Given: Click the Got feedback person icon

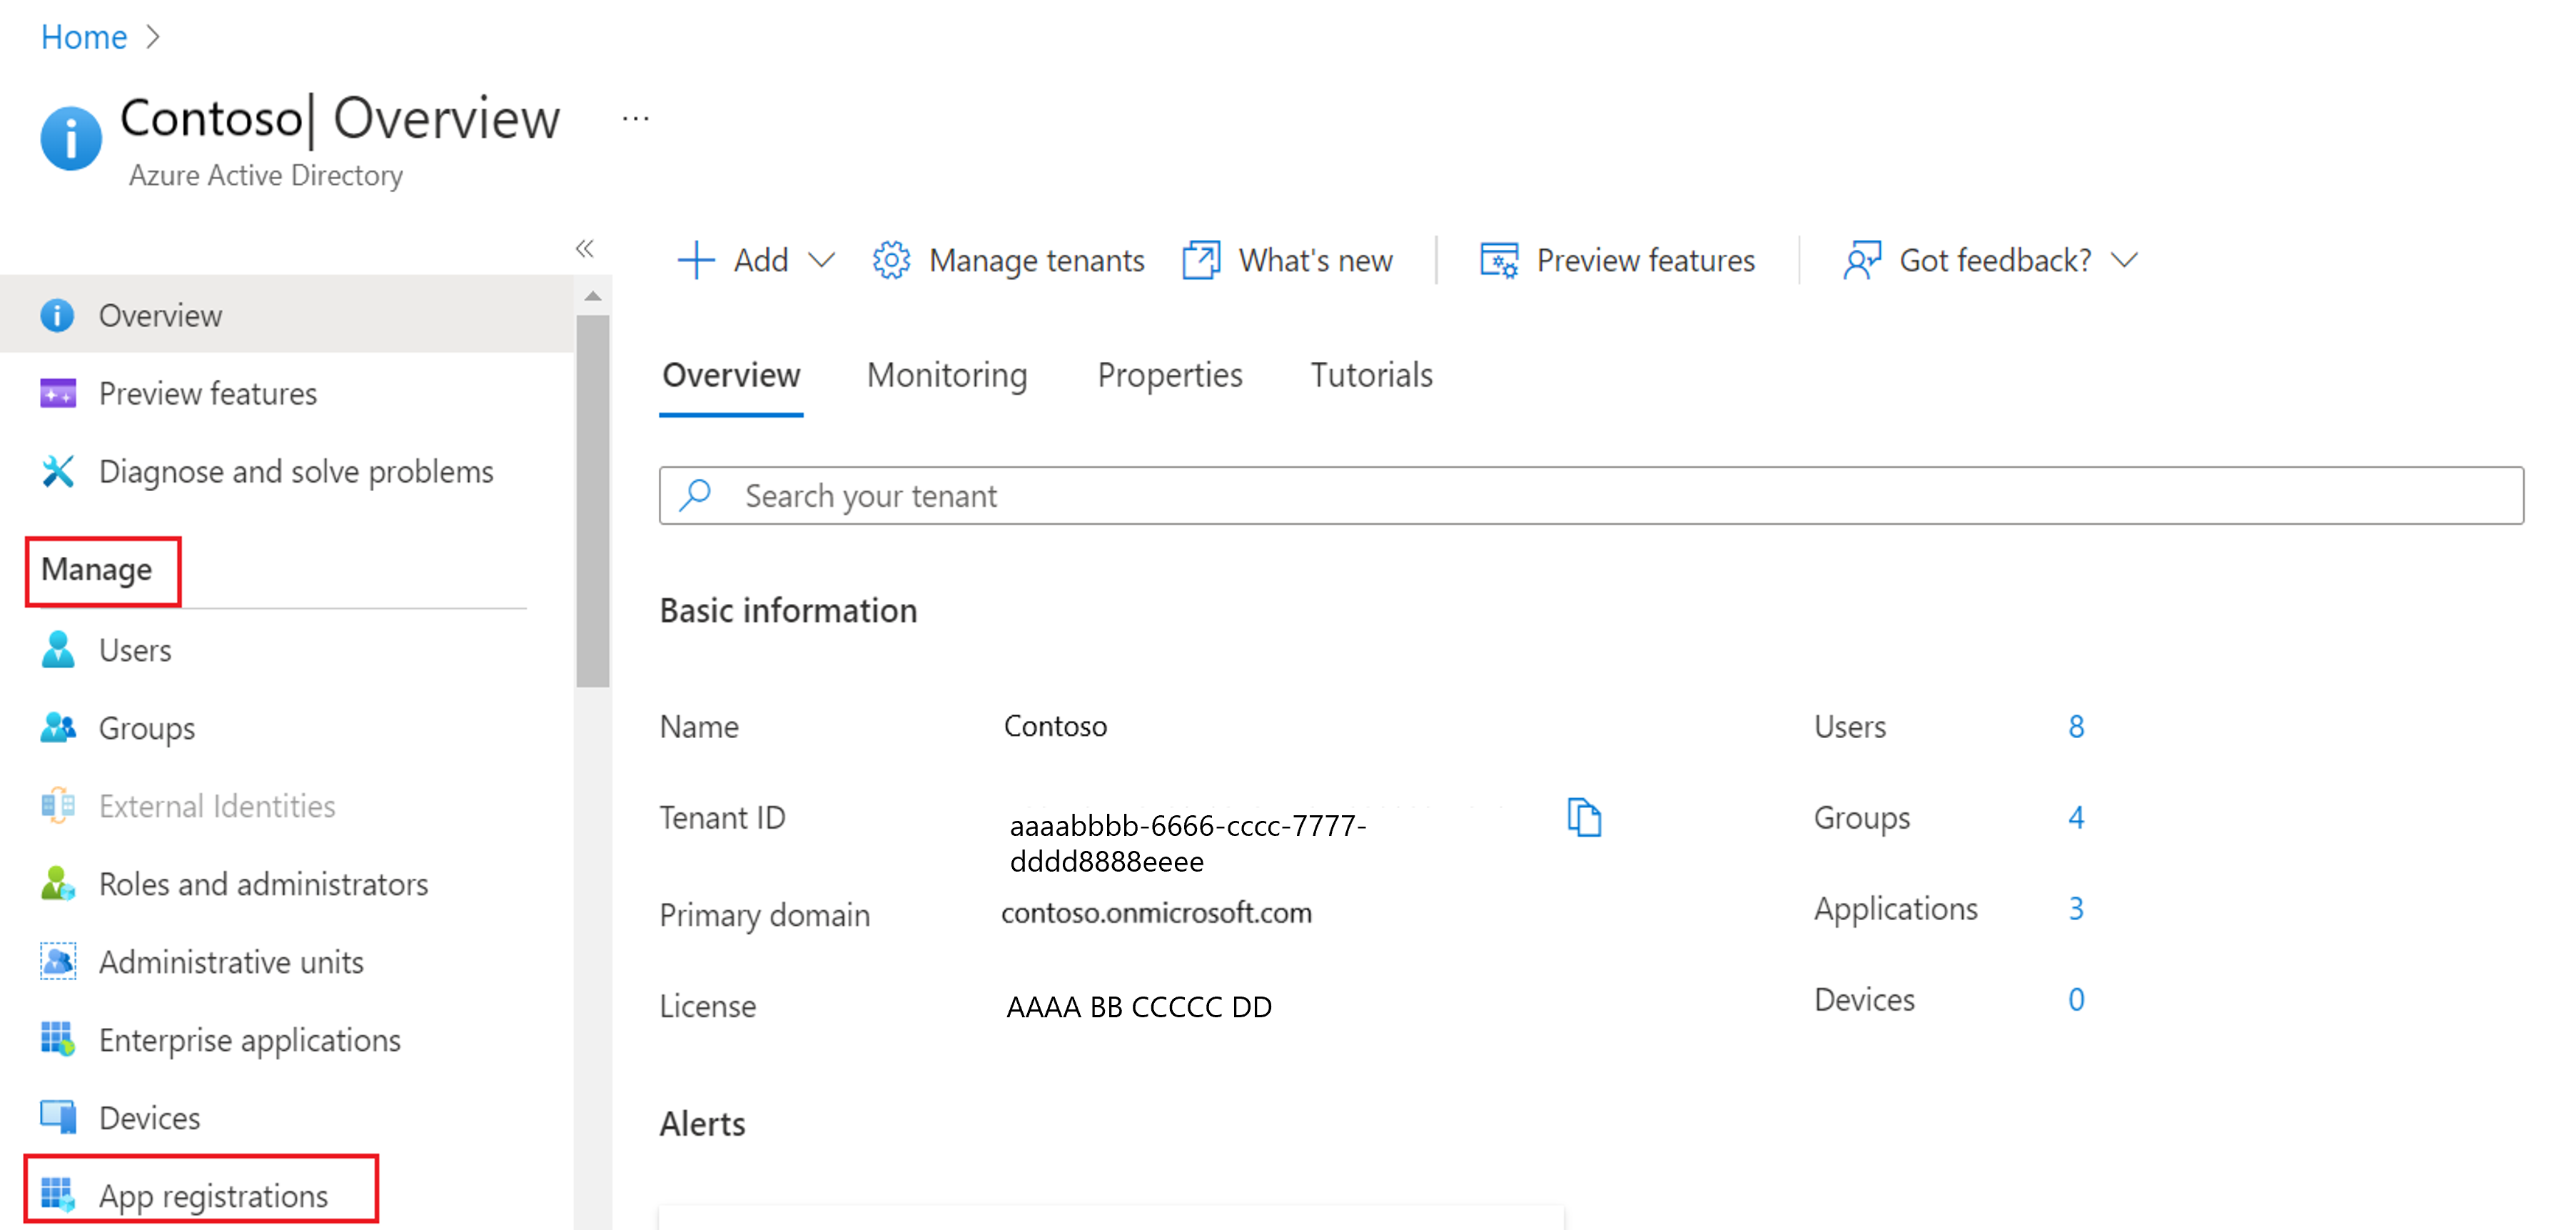Looking at the screenshot, I should point(1862,260).
